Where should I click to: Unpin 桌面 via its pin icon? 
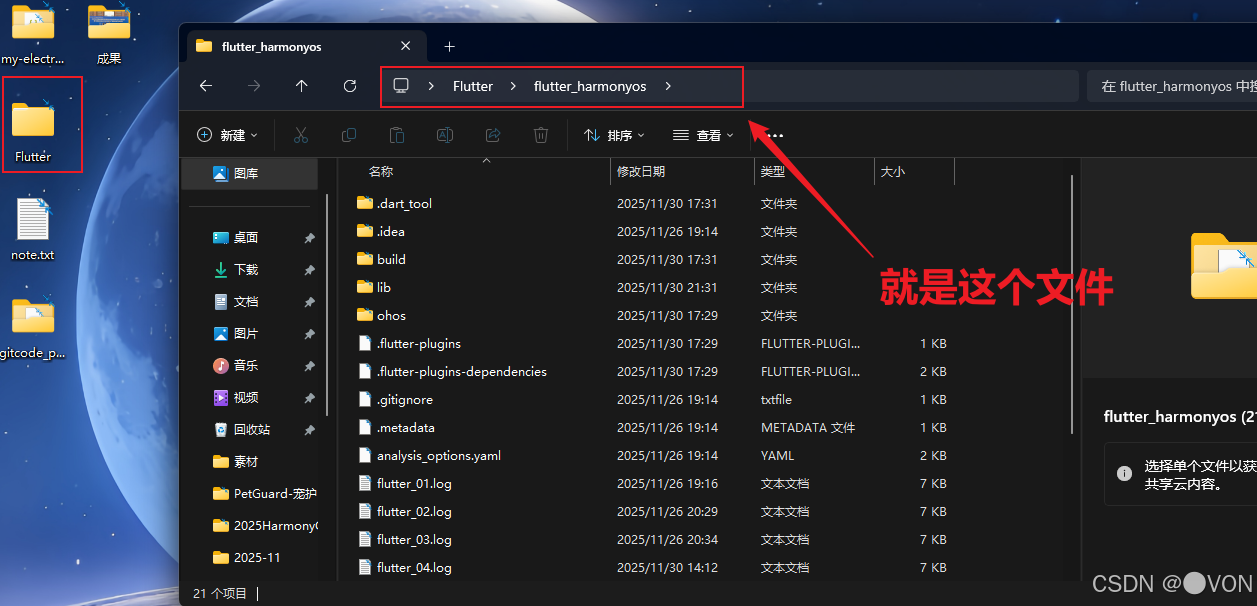pos(309,238)
